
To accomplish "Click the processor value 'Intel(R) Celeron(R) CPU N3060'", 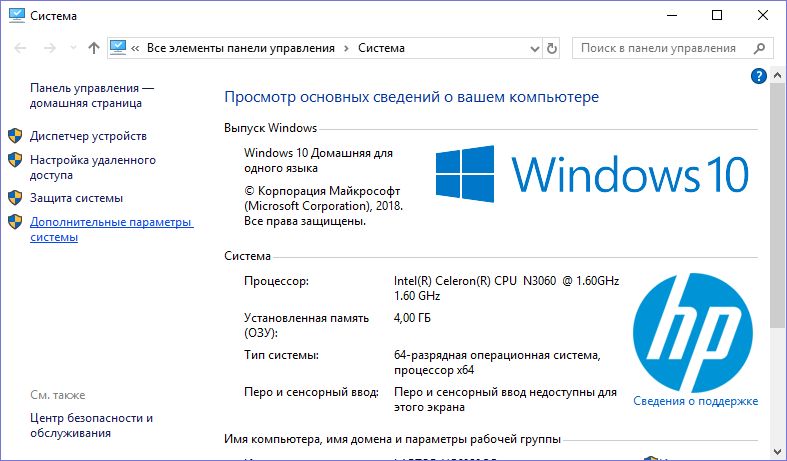I will [x=475, y=281].
